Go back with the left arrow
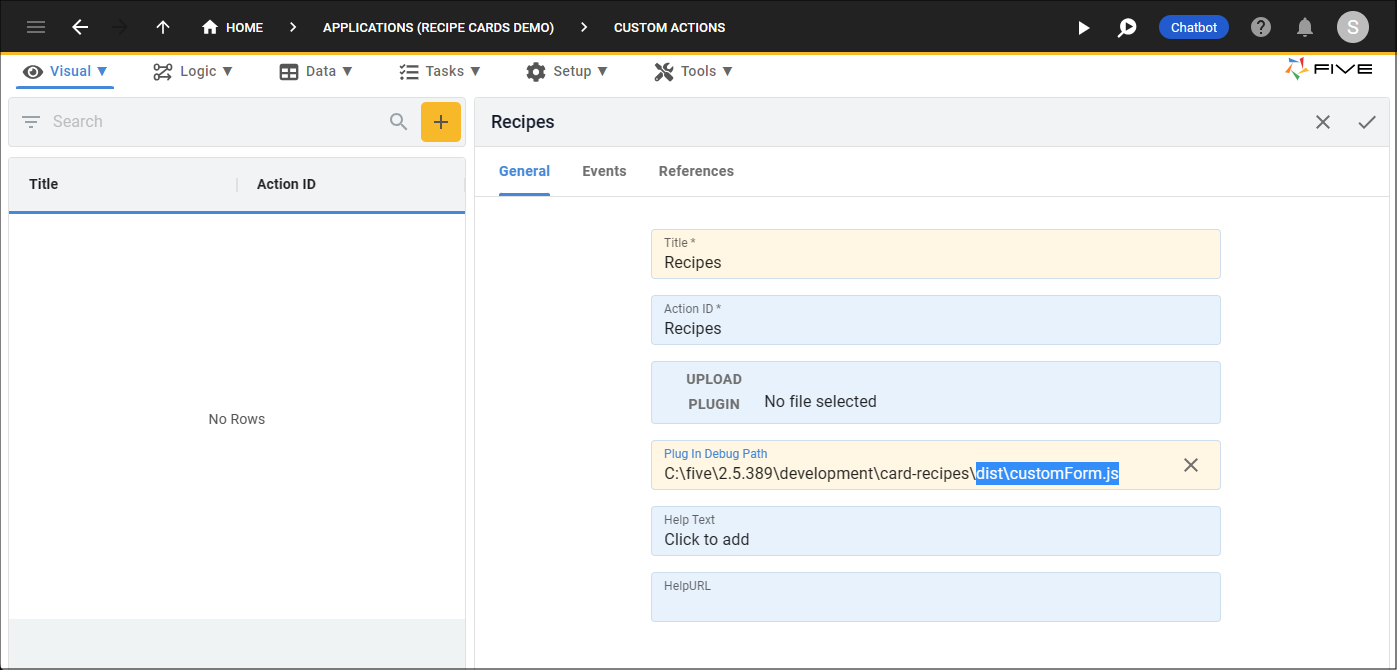This screenshot has width=1397, height=670. tap(80, 27)
